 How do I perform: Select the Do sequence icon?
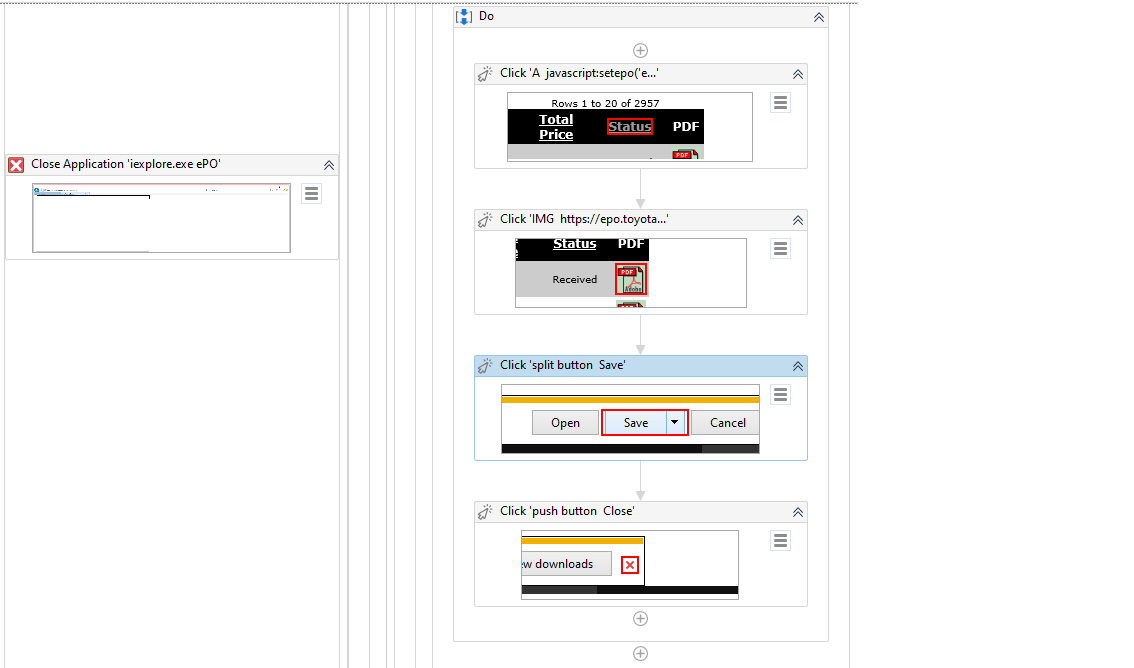[464, 15]
